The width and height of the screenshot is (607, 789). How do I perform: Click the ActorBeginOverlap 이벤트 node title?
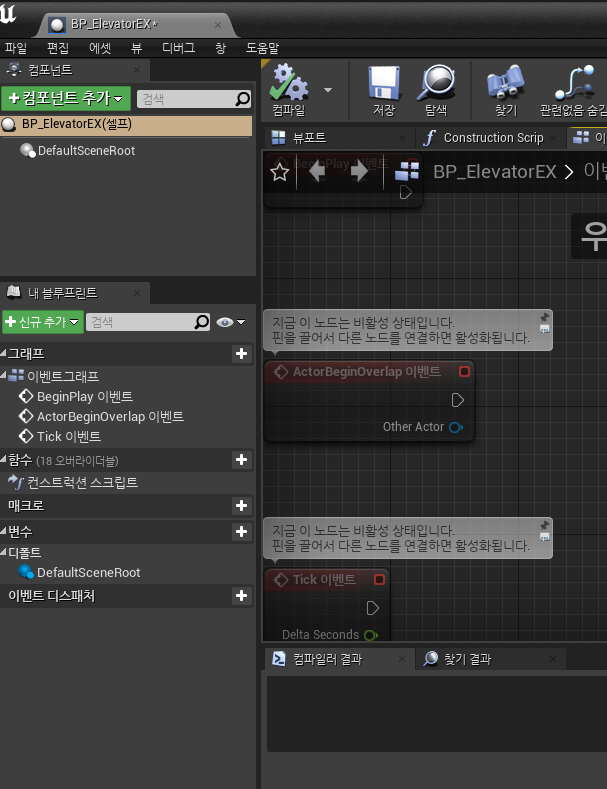click(x=366, y=372)
